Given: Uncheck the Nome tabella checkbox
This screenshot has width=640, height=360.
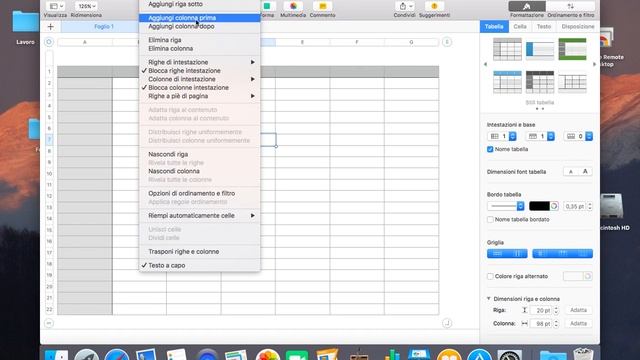Looking at the screenshot, I should pos(490,149).
